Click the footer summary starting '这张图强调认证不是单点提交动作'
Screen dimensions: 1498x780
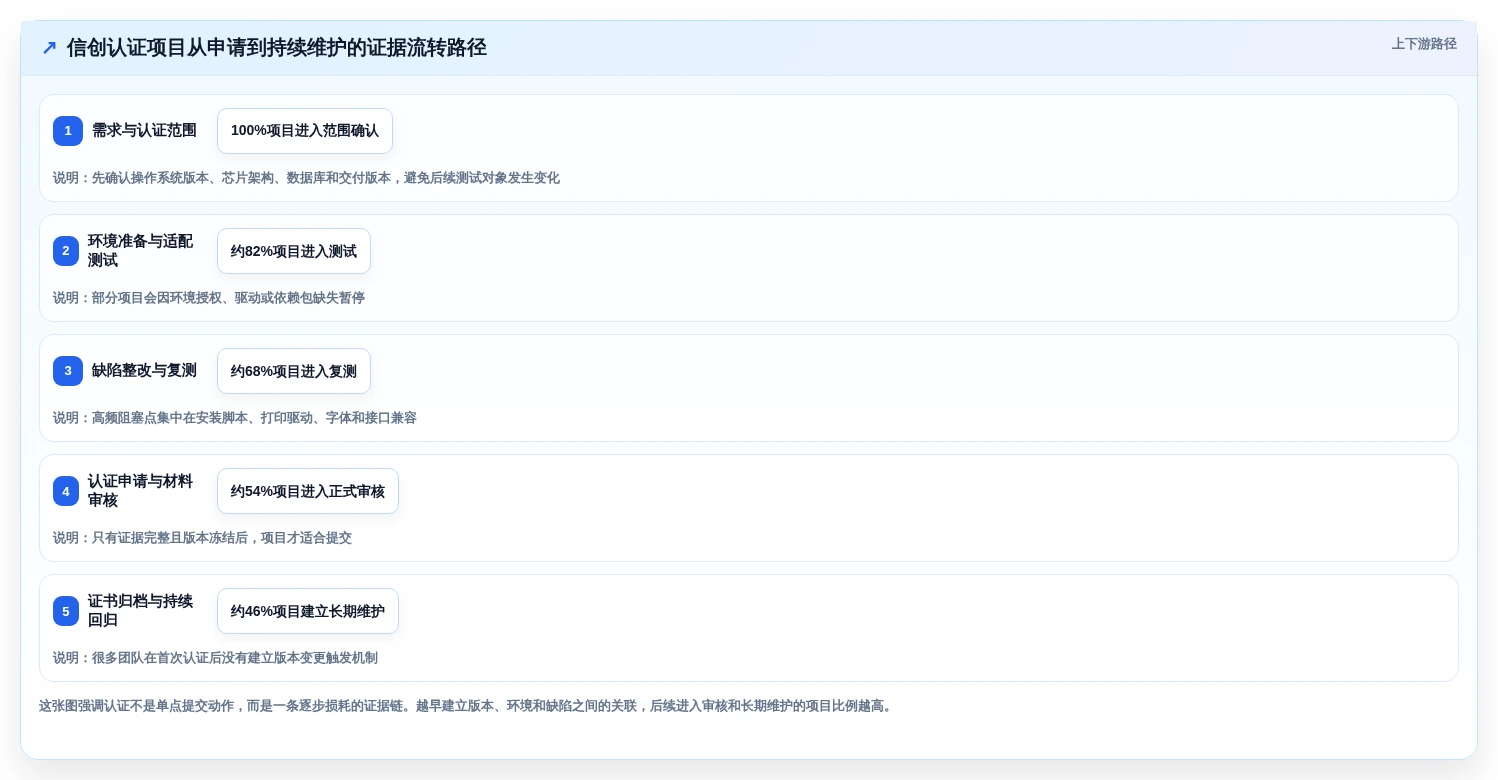pyautogui.click(x=467, y=706)
